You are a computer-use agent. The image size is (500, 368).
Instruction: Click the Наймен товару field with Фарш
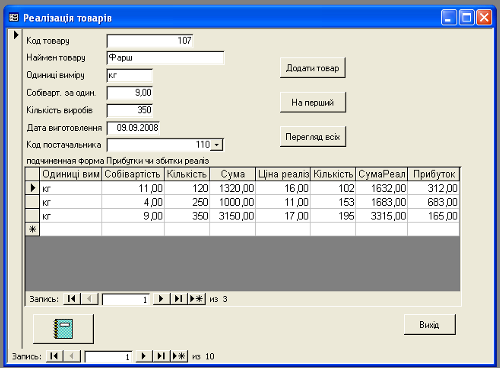[166, 58]
